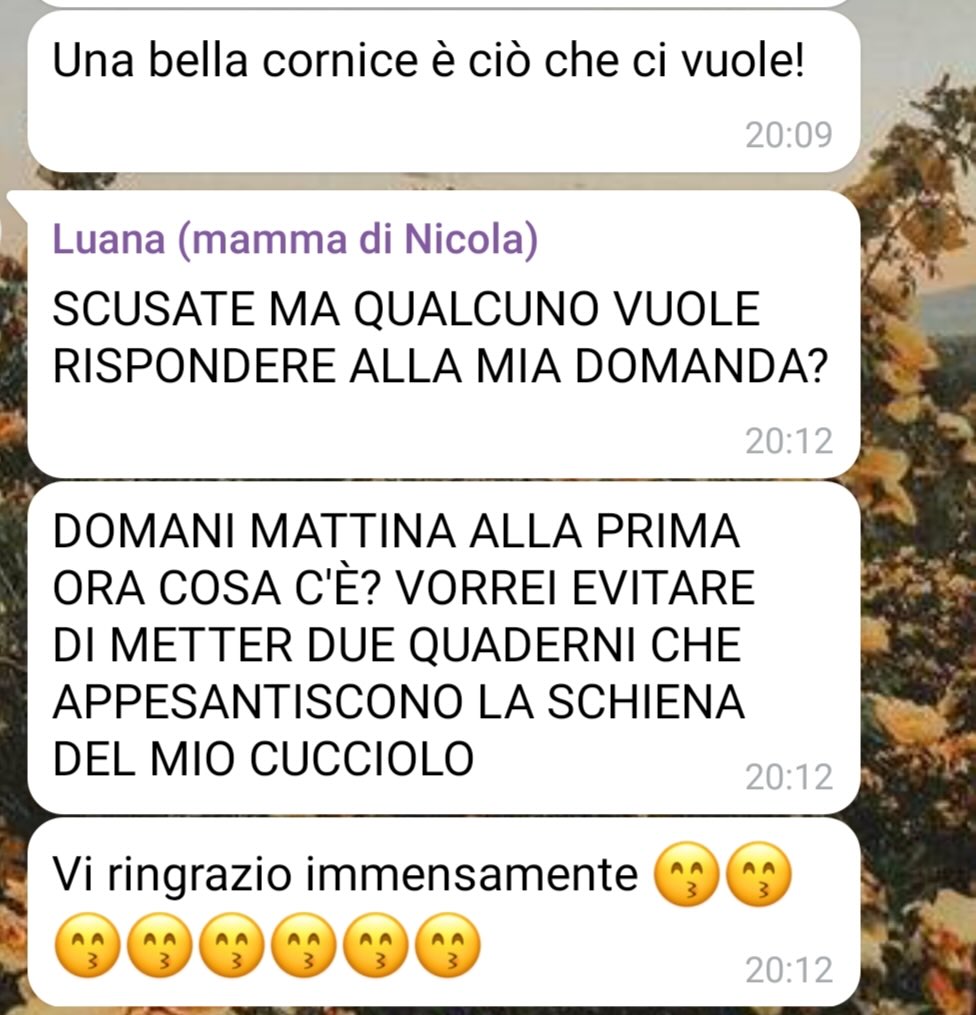Image resolution: width=976 pixels, height=1015 pixels.
Task: Tap the words "RISPONDERE ALLA MIA DOMANDA?"
Action: (440, 366)
